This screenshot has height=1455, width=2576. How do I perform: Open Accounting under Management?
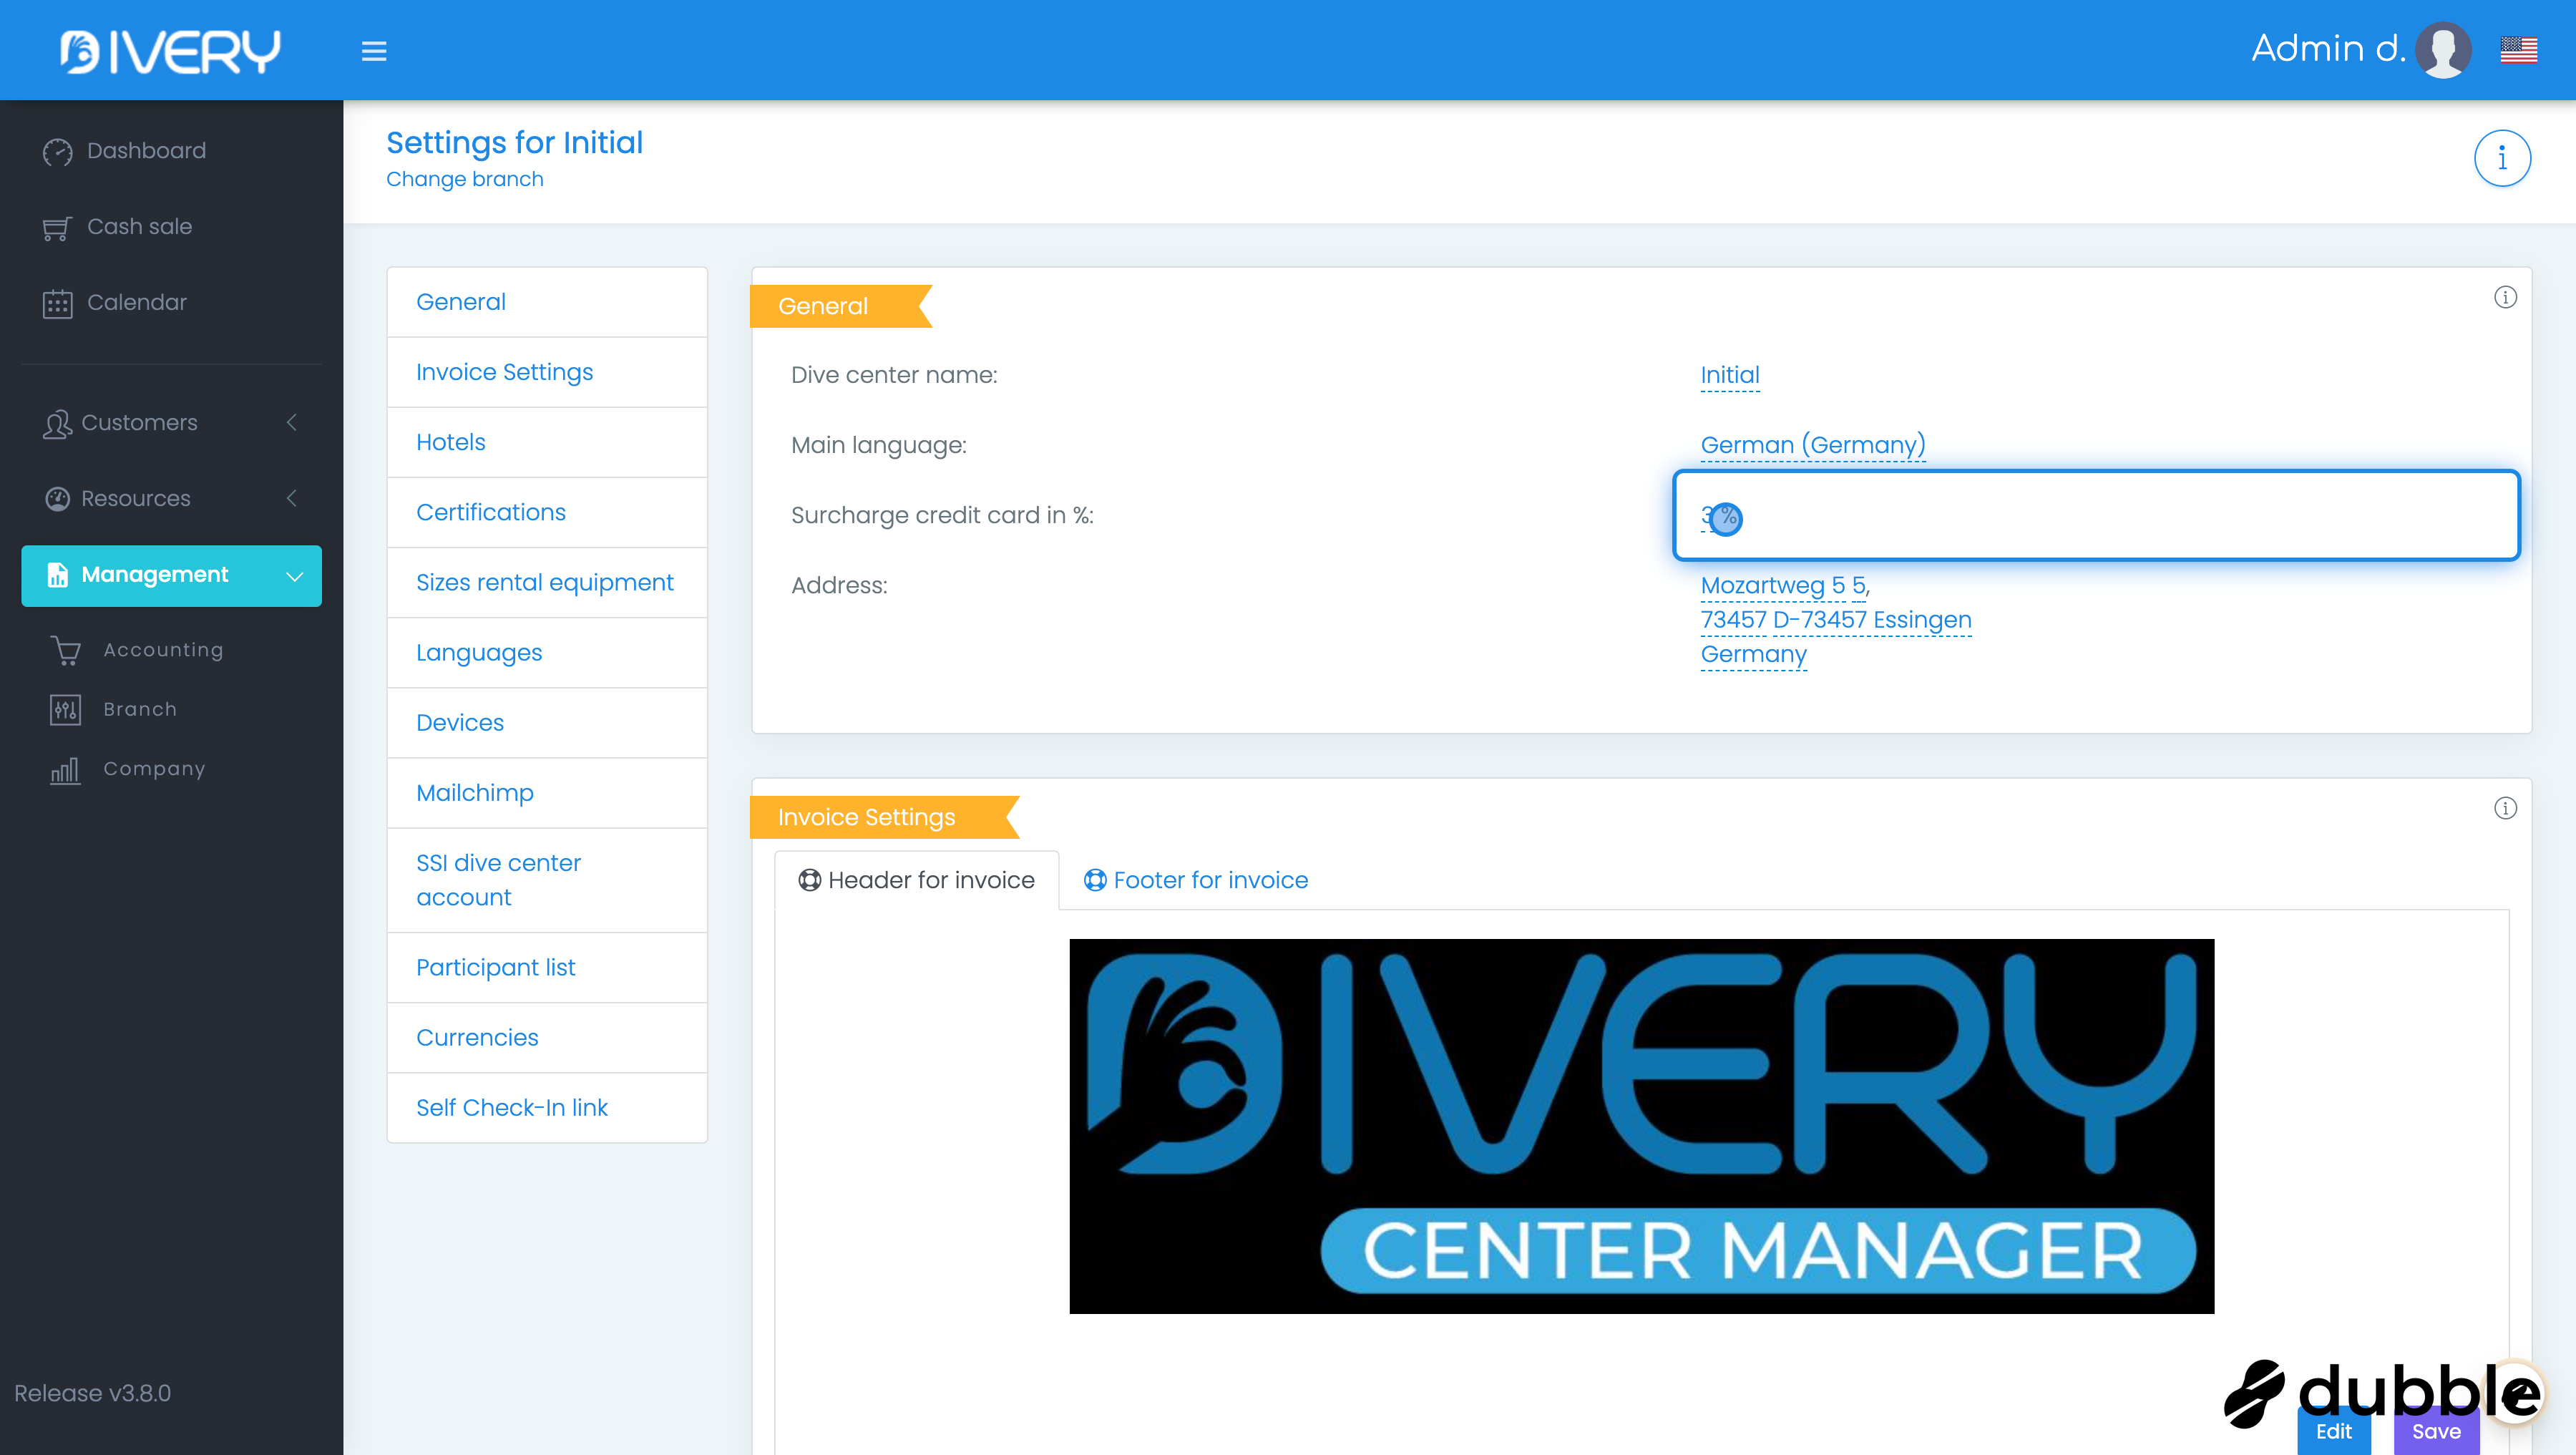163,650
